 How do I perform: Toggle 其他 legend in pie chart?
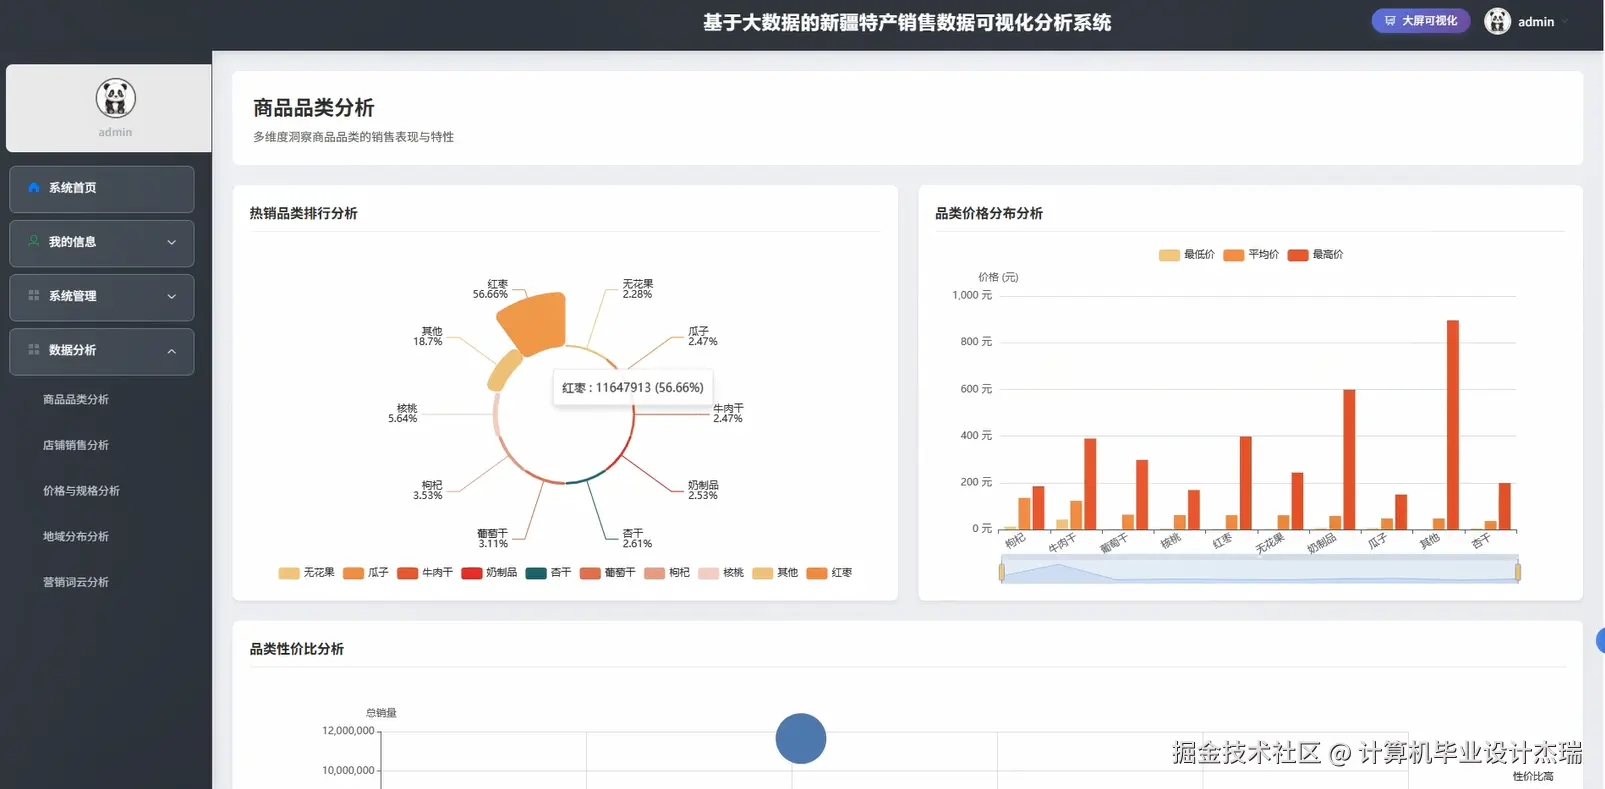point(775,573)
